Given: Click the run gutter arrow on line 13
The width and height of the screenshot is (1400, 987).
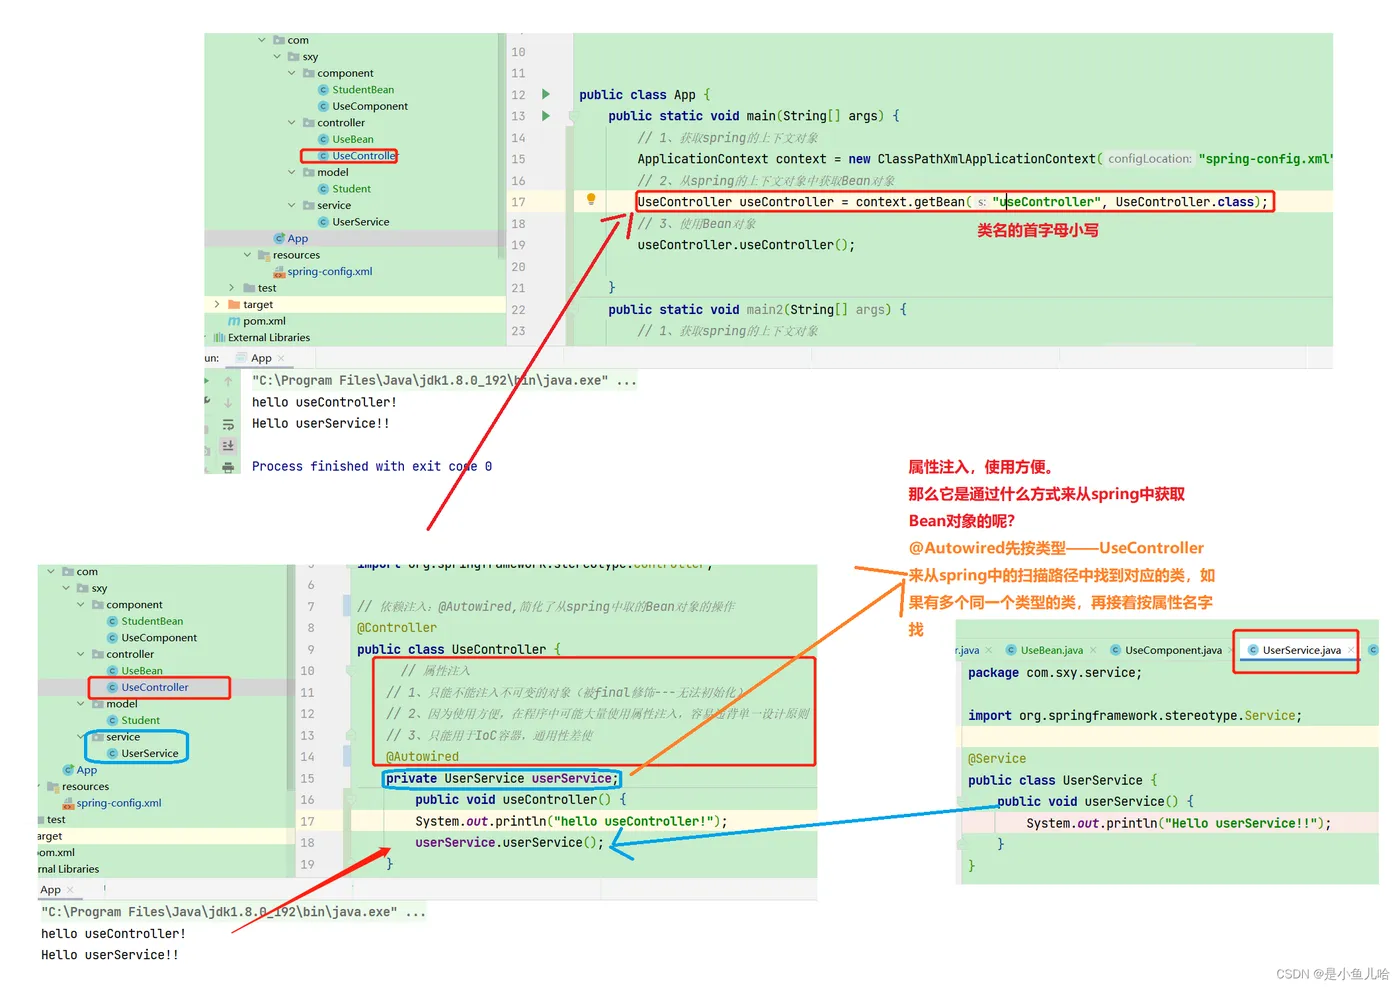Looking at the screenshot, I should coord(546,116).
